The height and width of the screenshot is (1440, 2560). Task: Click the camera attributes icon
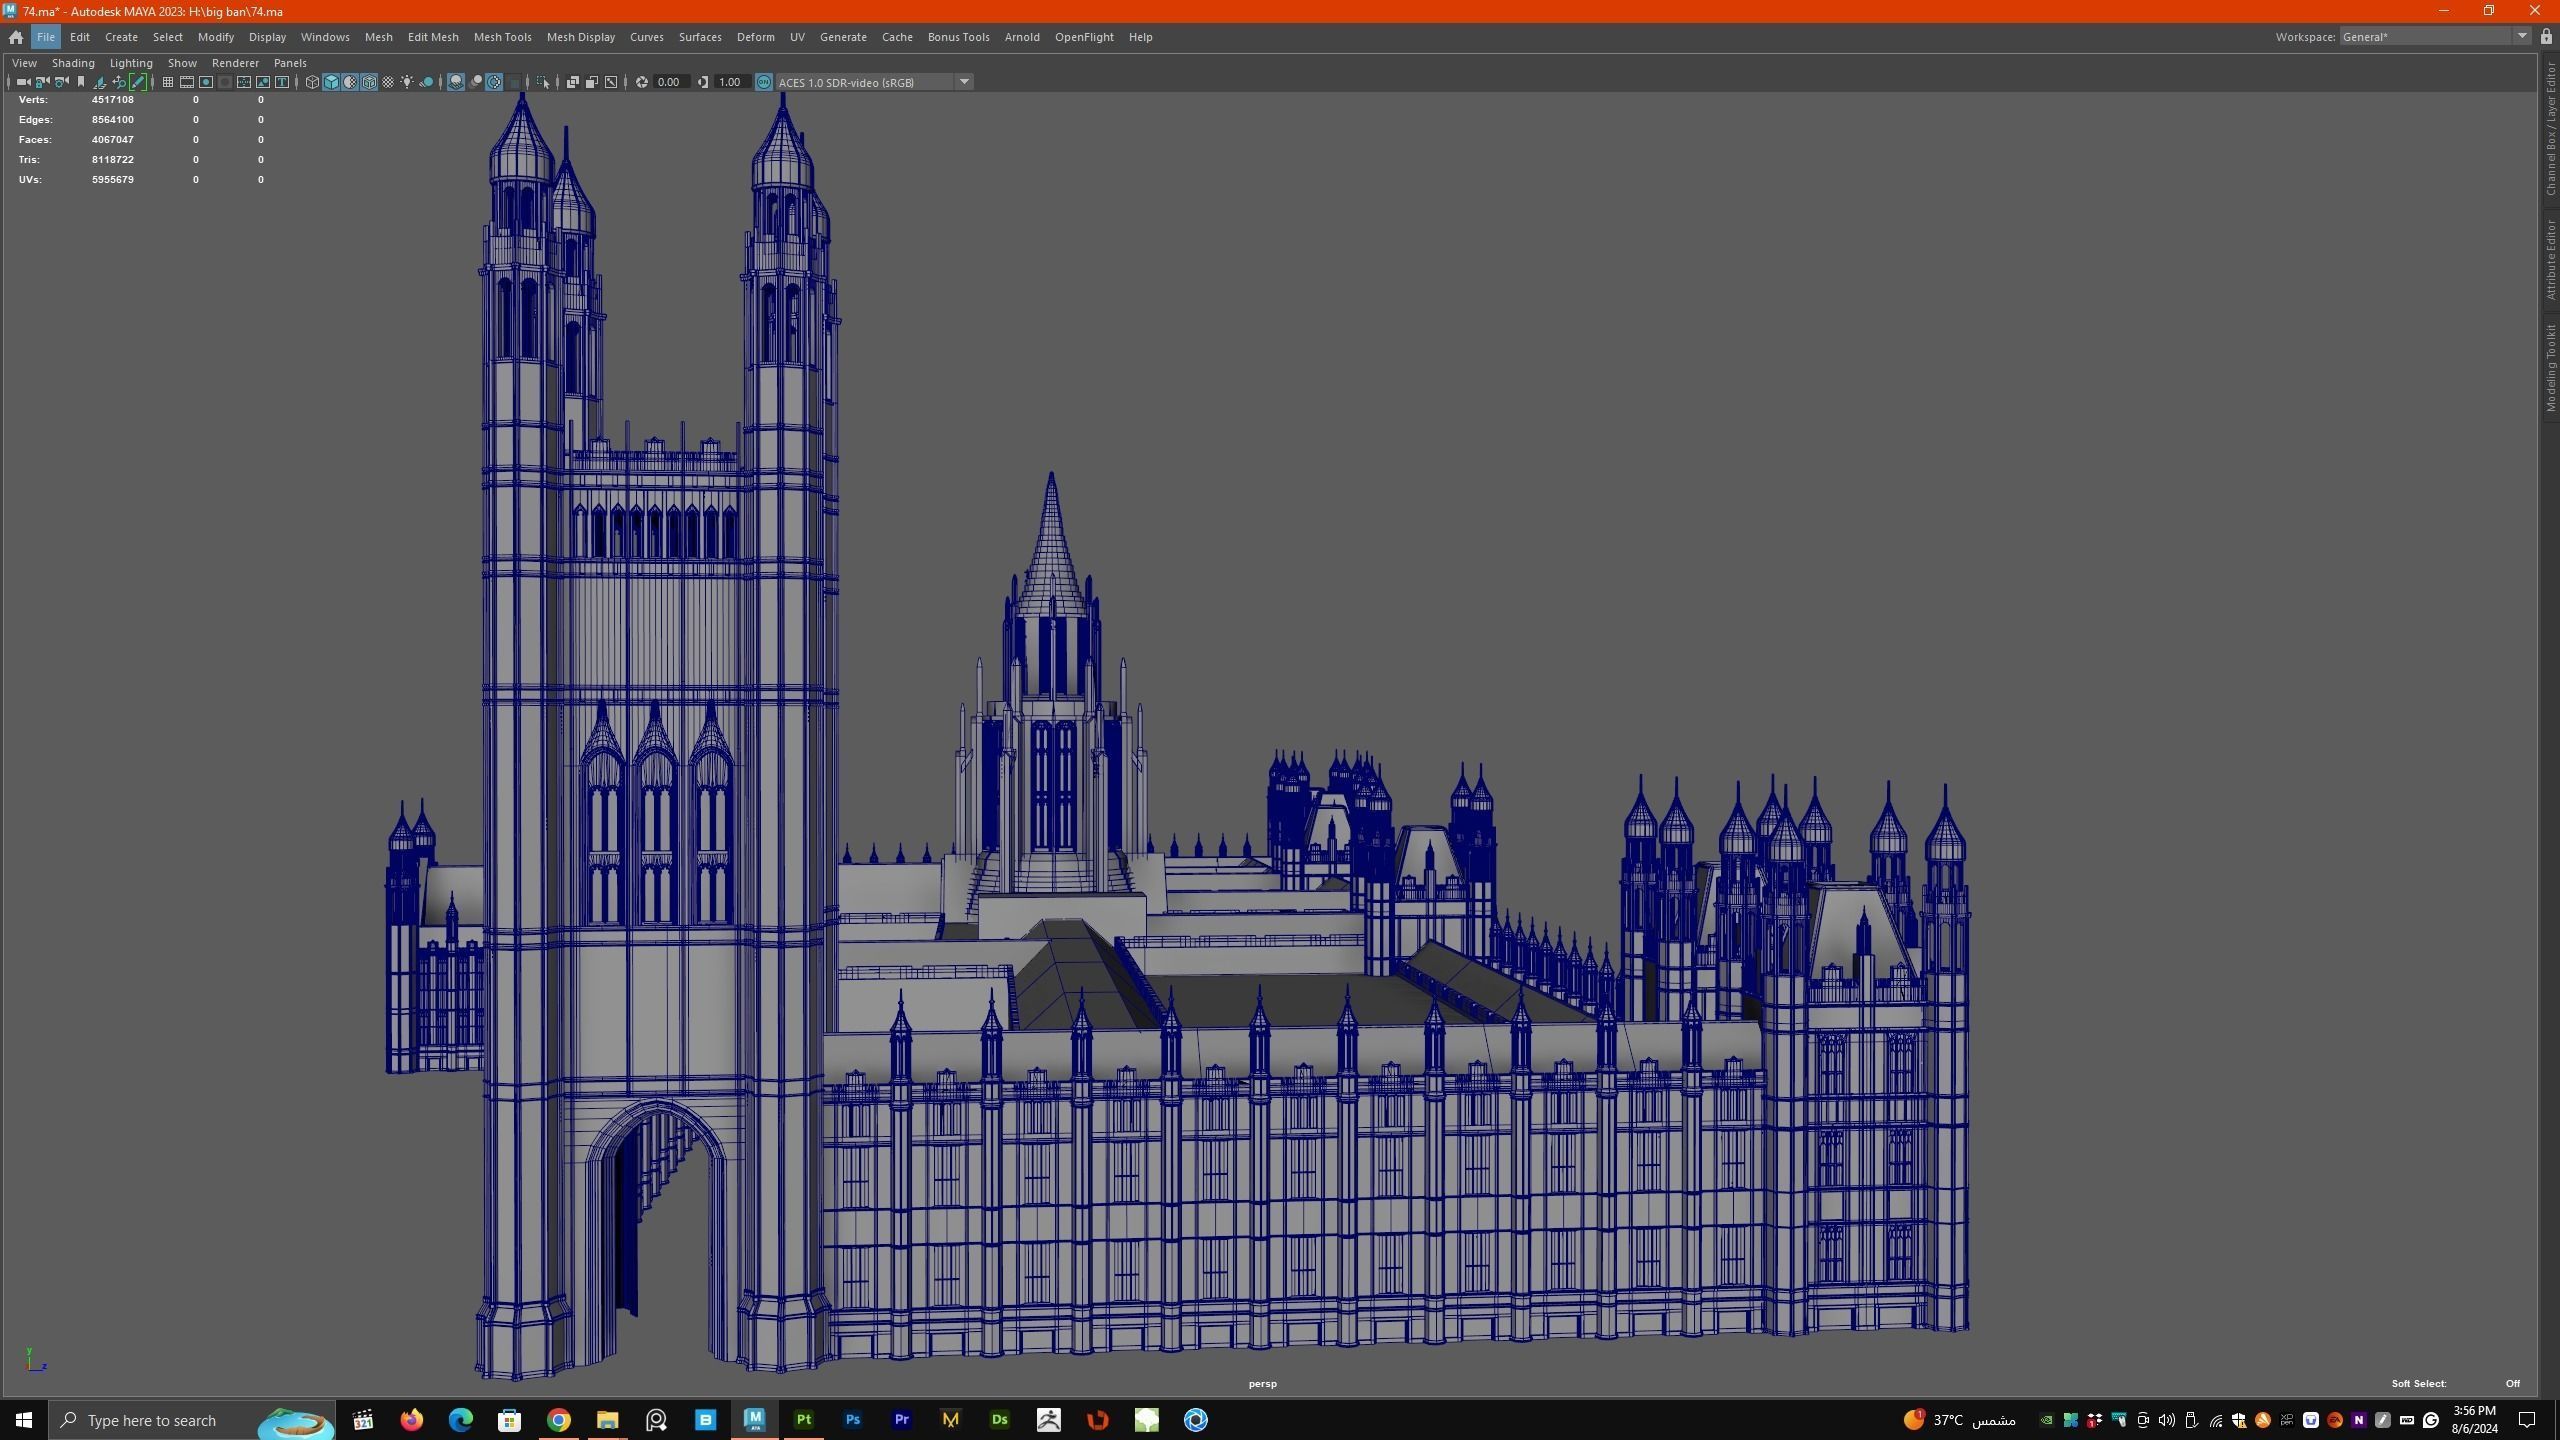[x=61, y=82]
